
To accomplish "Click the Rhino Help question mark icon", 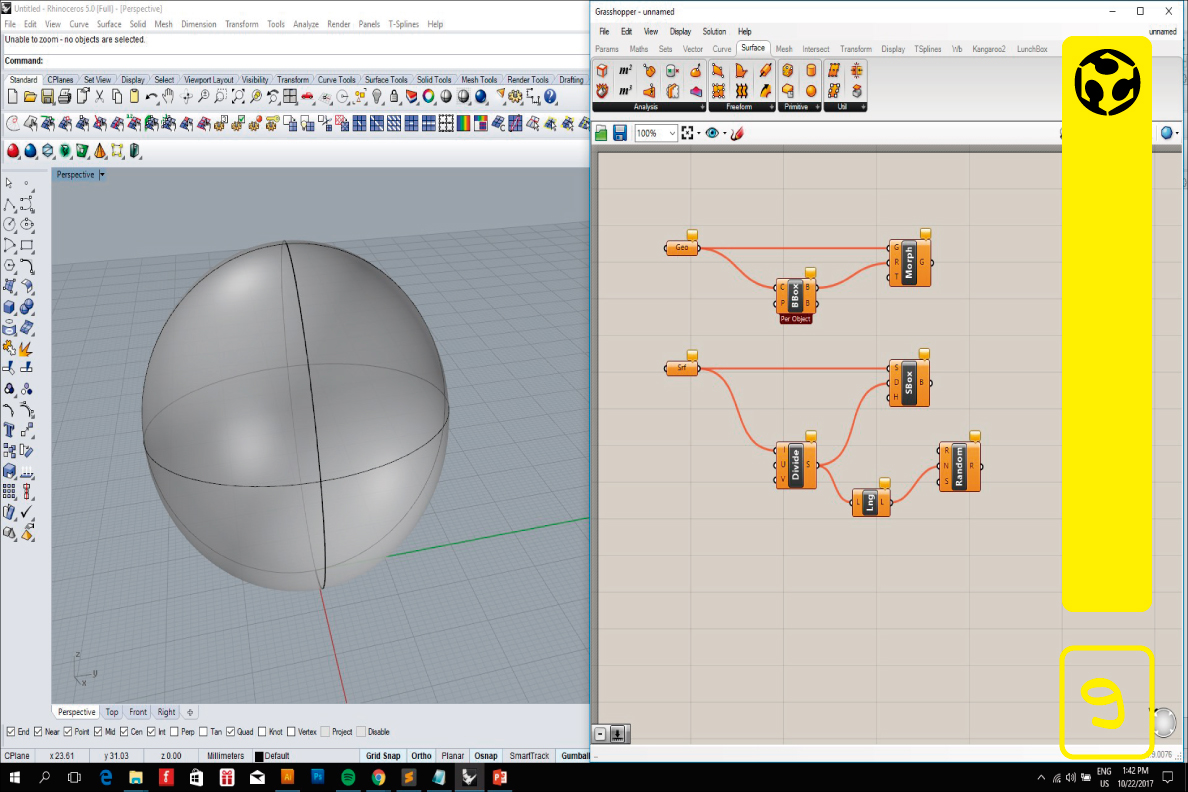I will click(x=550, y=97).
